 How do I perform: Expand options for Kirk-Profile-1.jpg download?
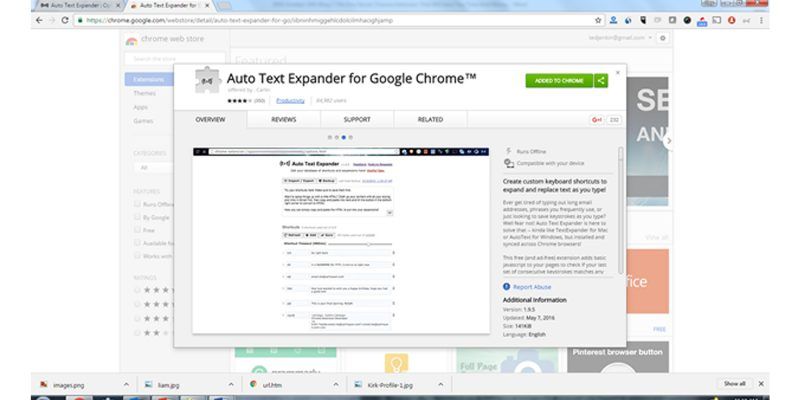click(x=440, y=384)
